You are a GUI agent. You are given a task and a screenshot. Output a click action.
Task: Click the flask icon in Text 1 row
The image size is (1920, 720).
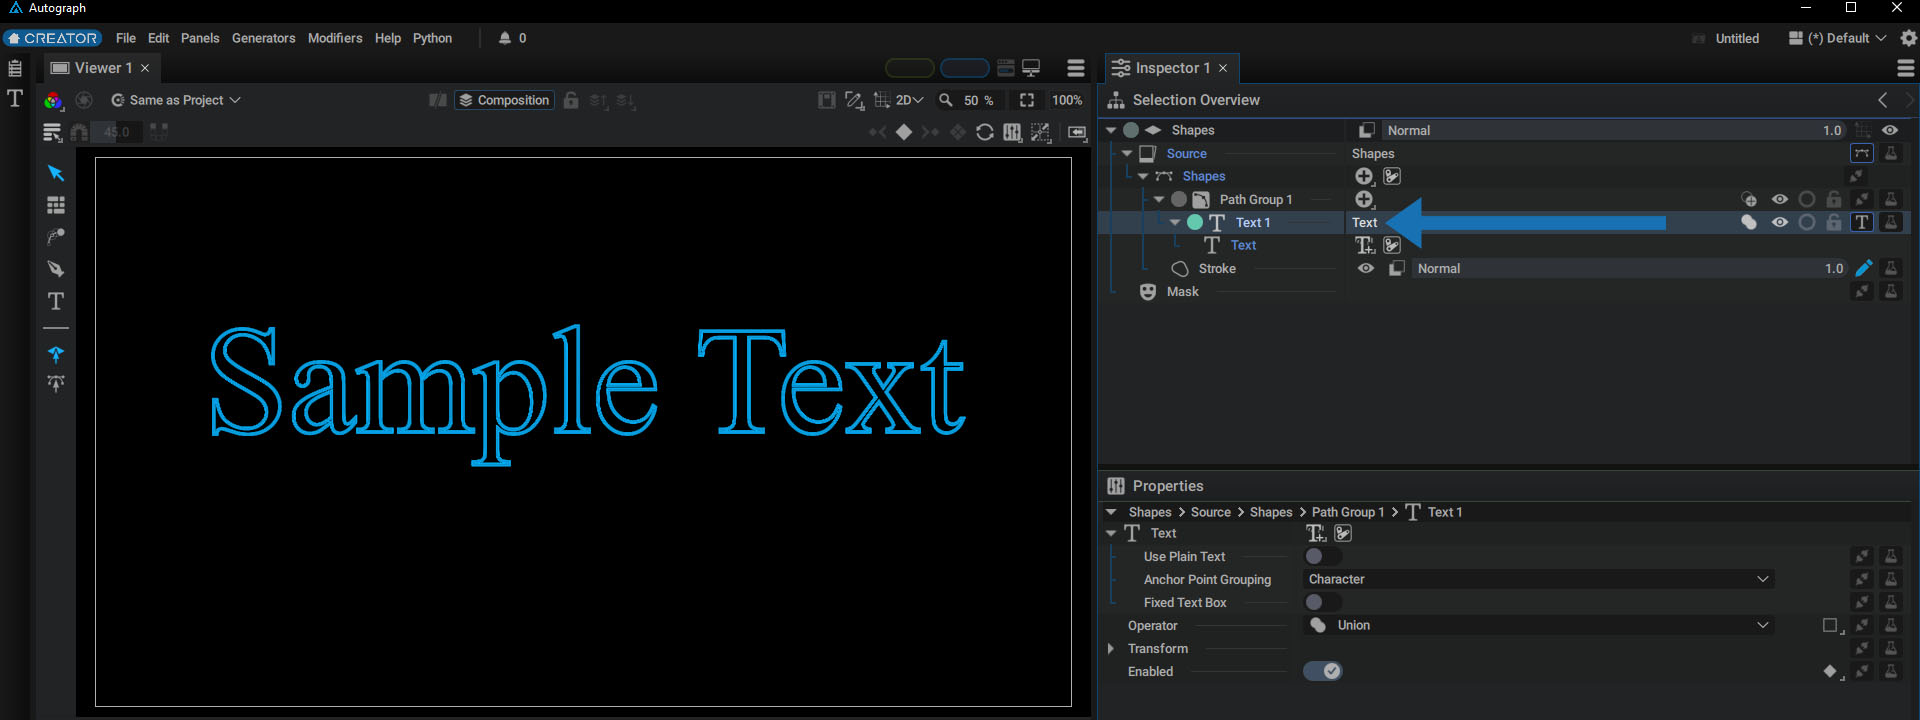(x=1891, y=222)
